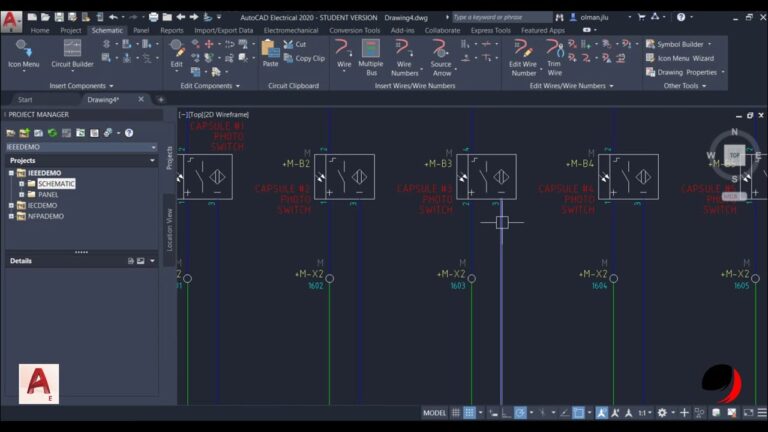Open Edit Wire Number tool
This screenshot has width=768, height=432.
(523, 58)
